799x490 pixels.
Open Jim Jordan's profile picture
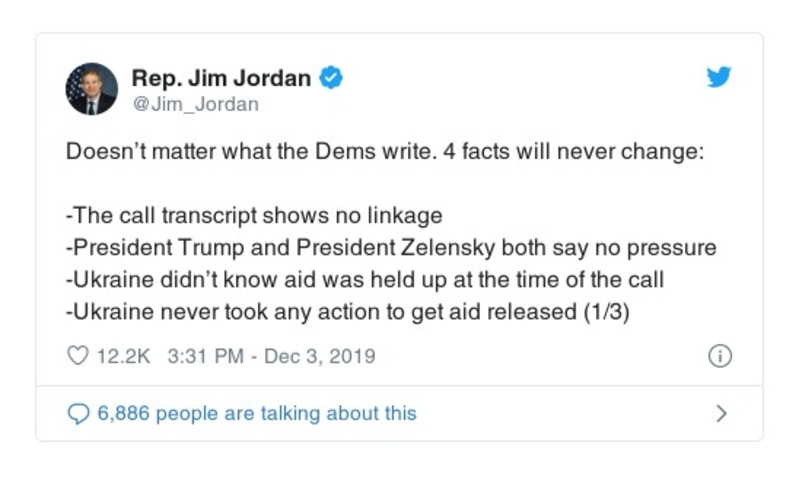[x=91, y=89]
